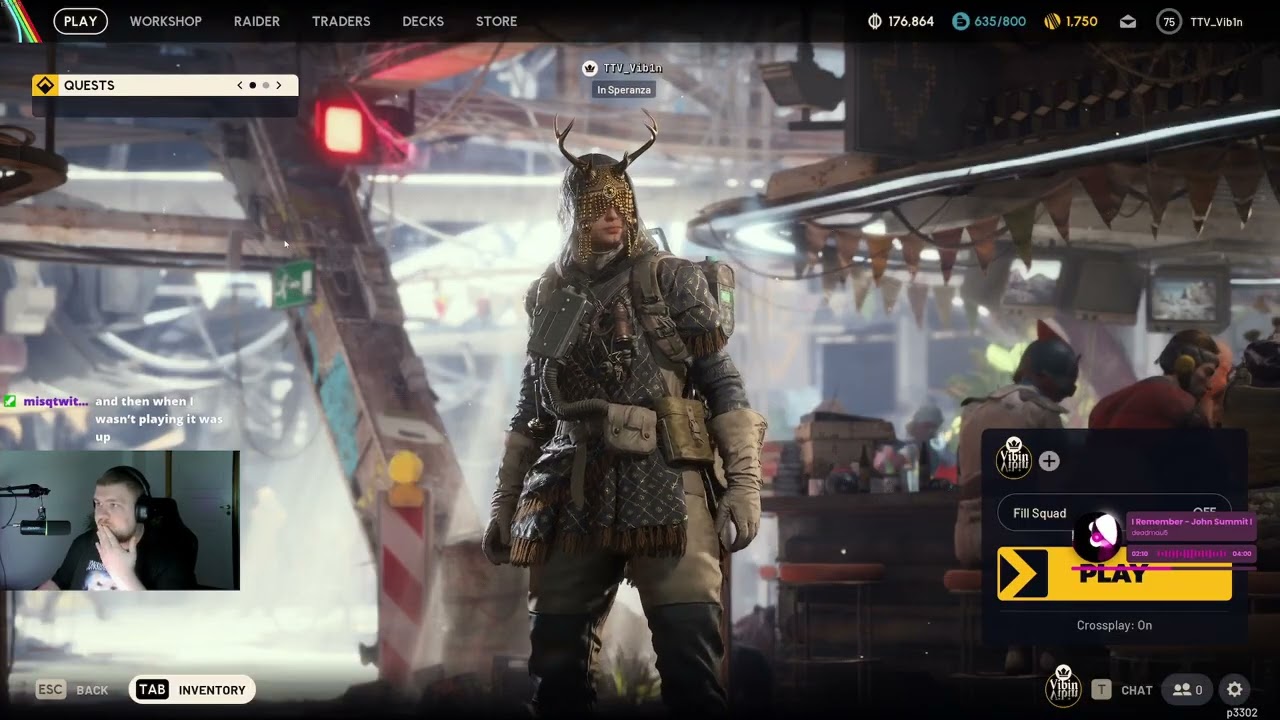The image size is (1280, 720).
Task: Open the TTV_Vib1n profile name in header
Action: 1216,22
